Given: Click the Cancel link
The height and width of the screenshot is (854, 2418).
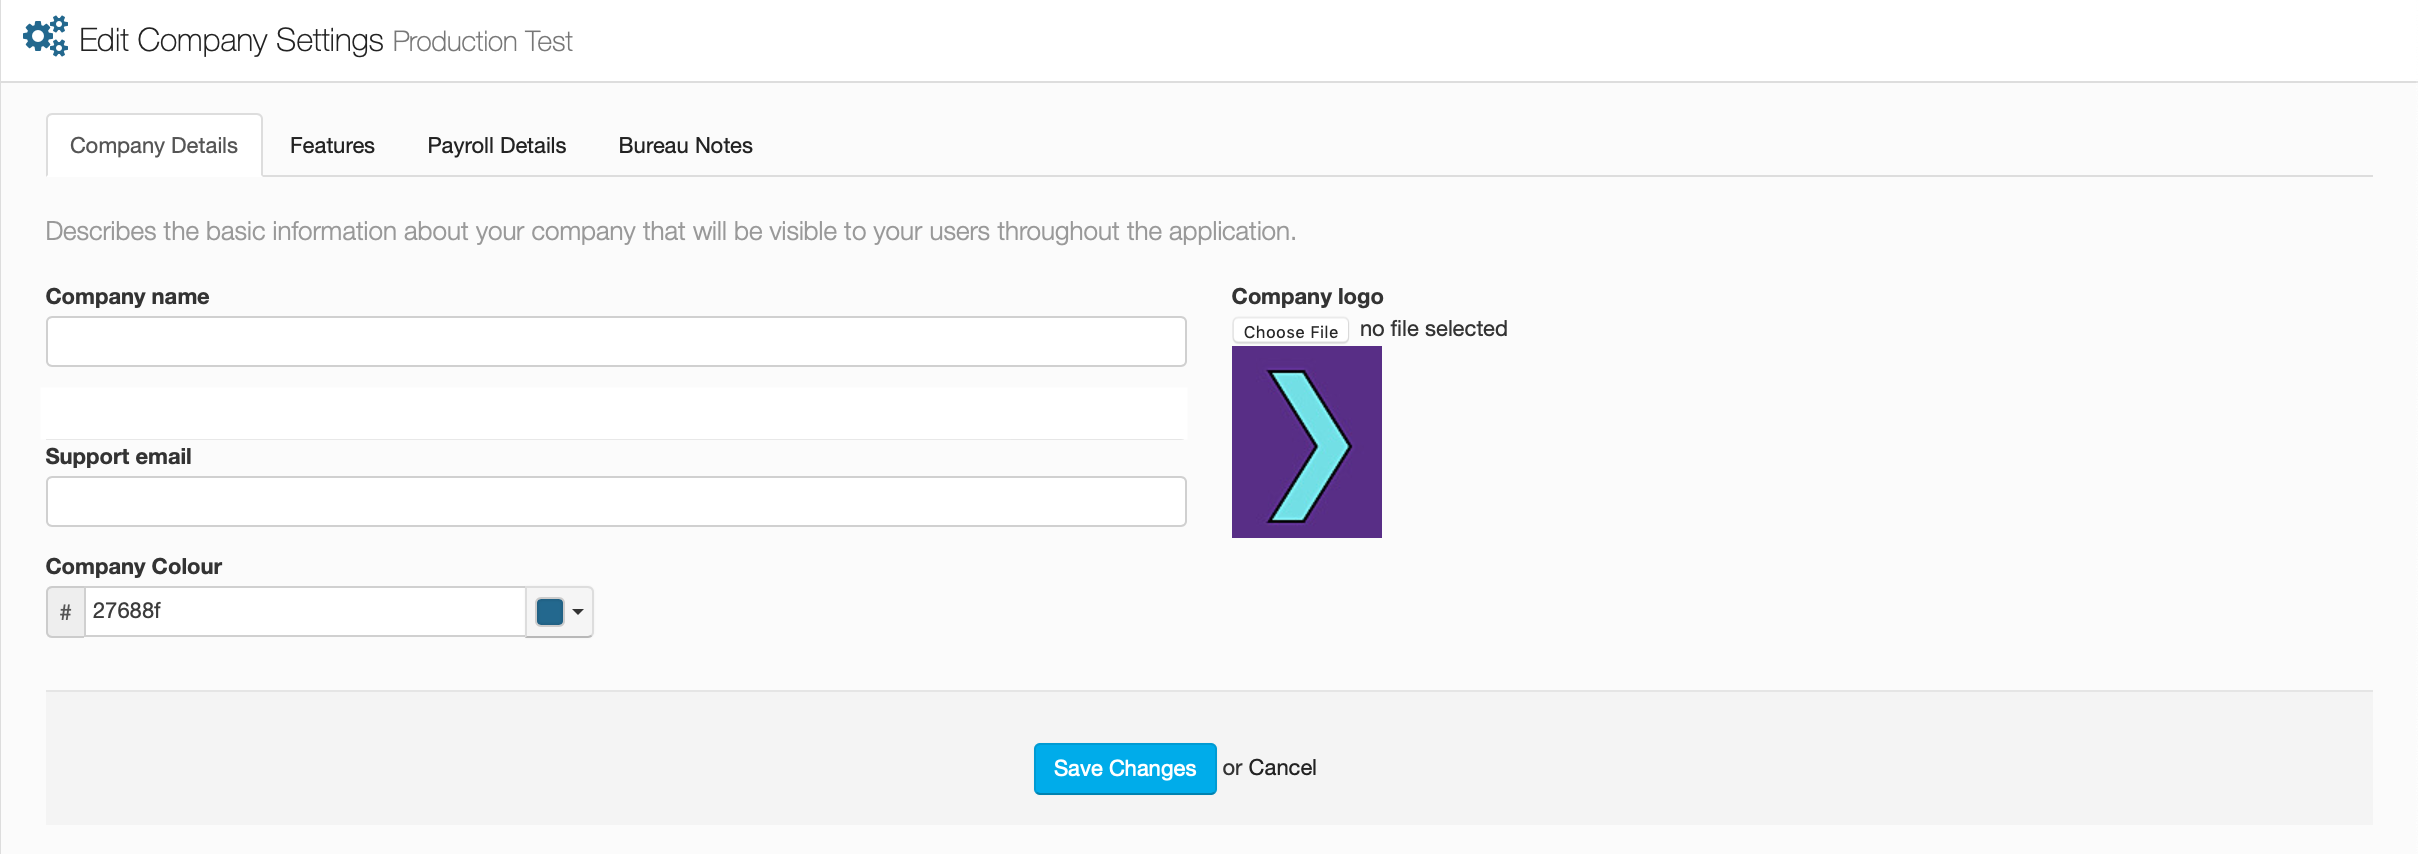Looking at the screenshot, I should pyautogui.click(x=1282, y=768).
